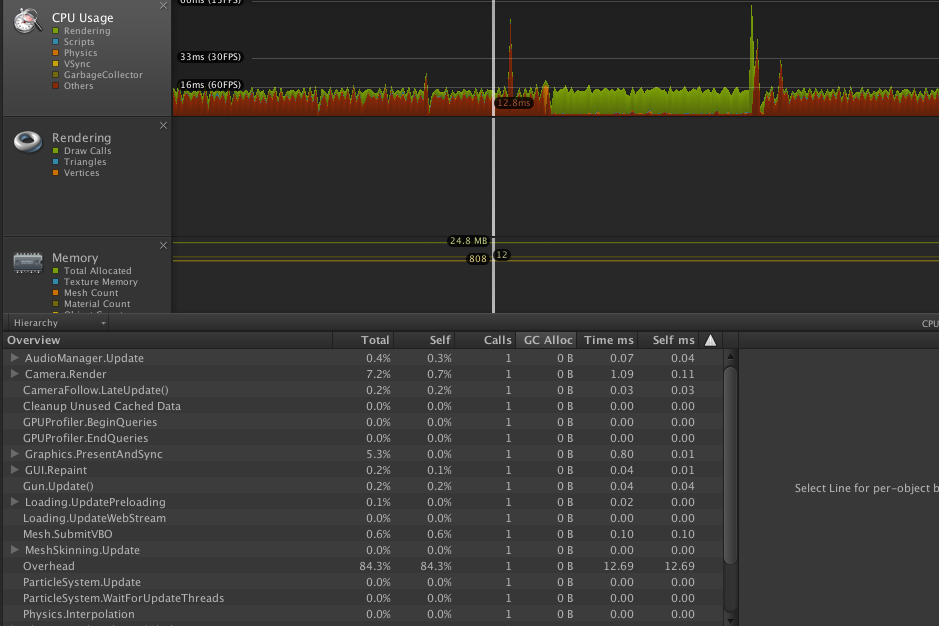Sort by the Total column header

click(363, 340)
